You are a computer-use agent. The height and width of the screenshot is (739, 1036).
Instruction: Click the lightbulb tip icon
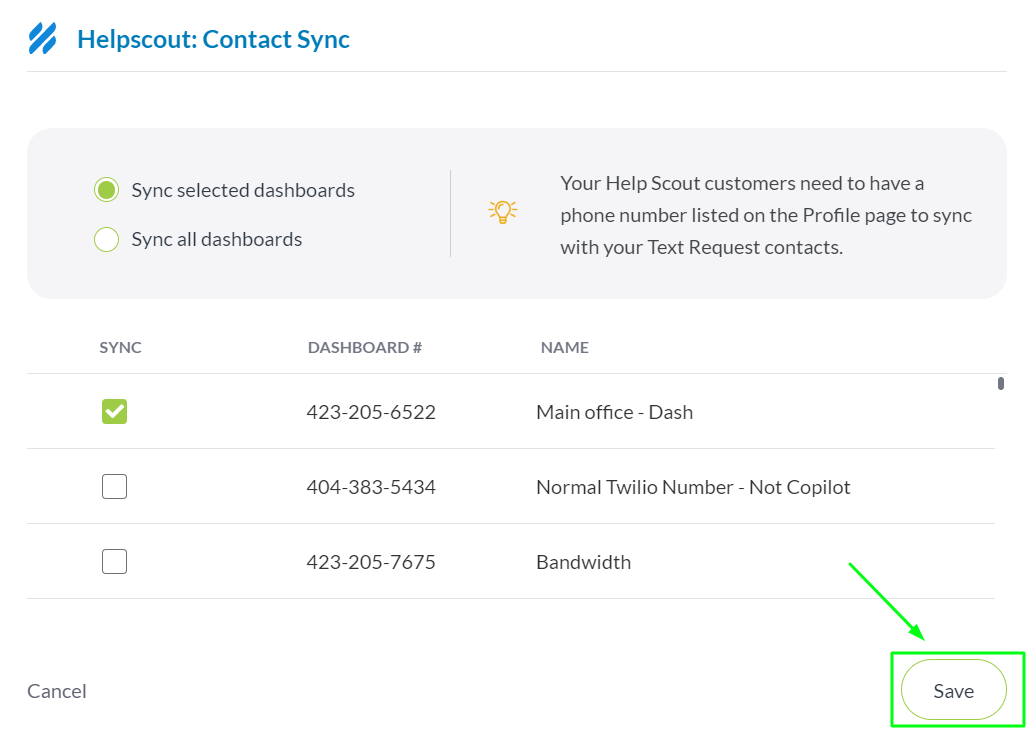502,211
